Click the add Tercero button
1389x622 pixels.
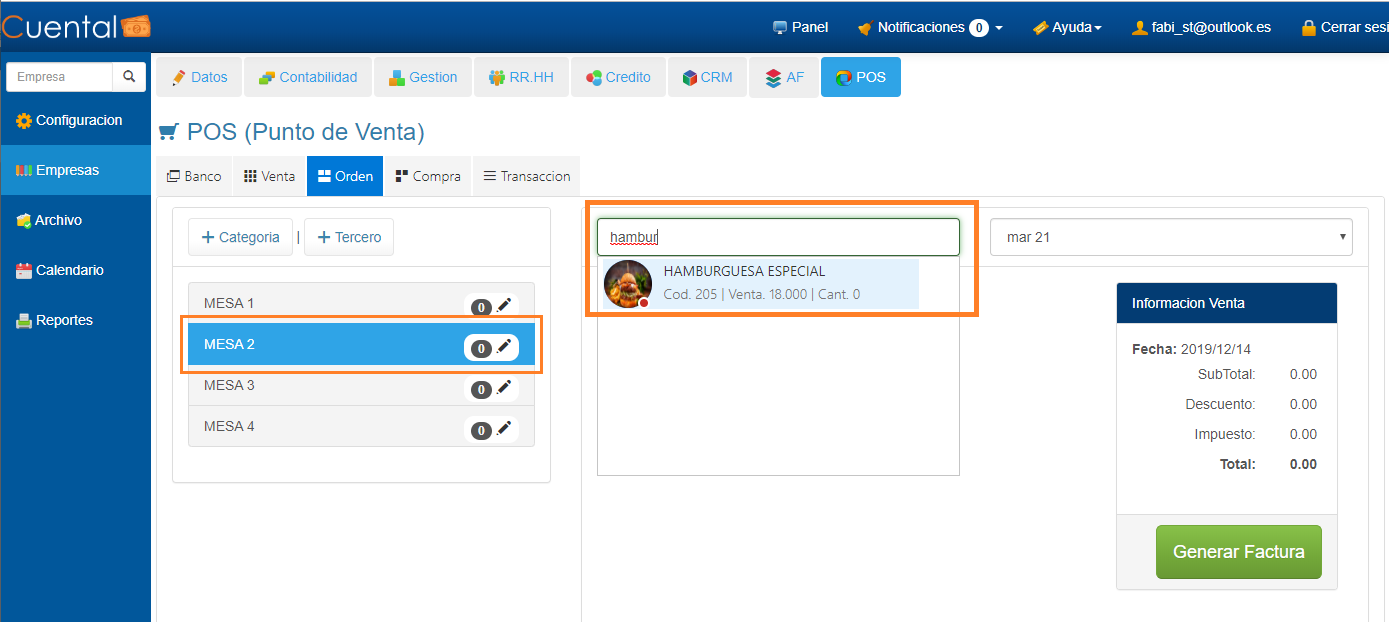coord(349,237)
